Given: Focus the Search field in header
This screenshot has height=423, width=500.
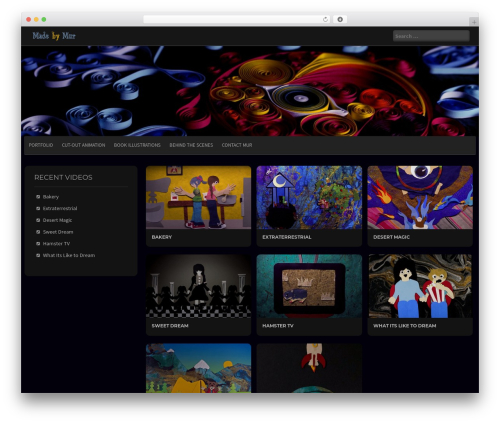Looking at the screenshot, I should coord(431,36).
